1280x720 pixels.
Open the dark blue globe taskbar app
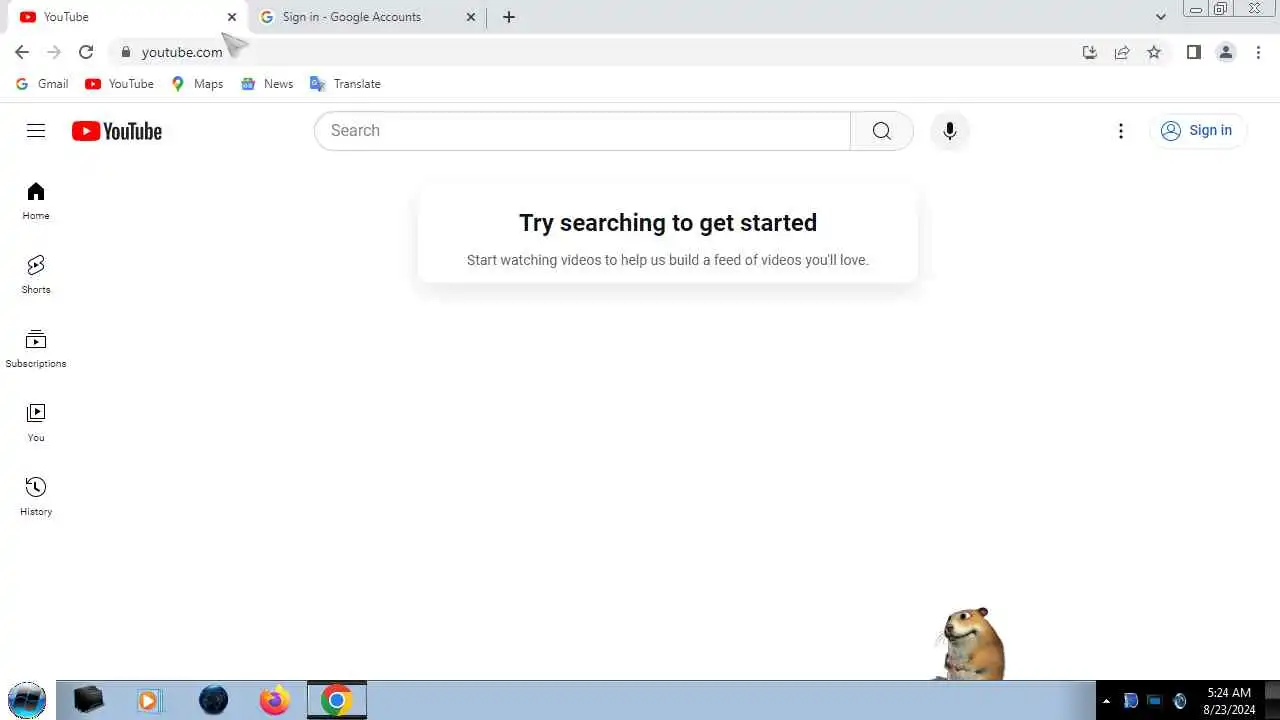pyautogui.click(x=213, y=700)
